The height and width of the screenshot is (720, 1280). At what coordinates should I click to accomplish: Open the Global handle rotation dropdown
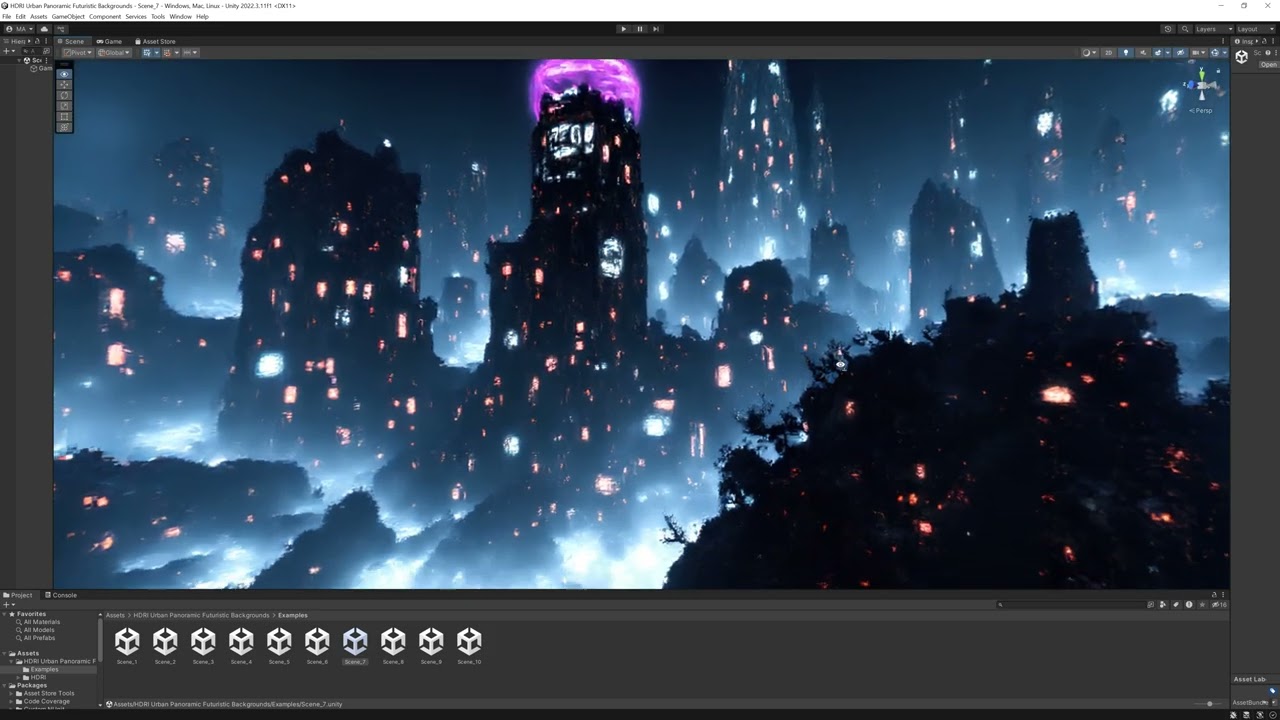click(x=113, y=52)
